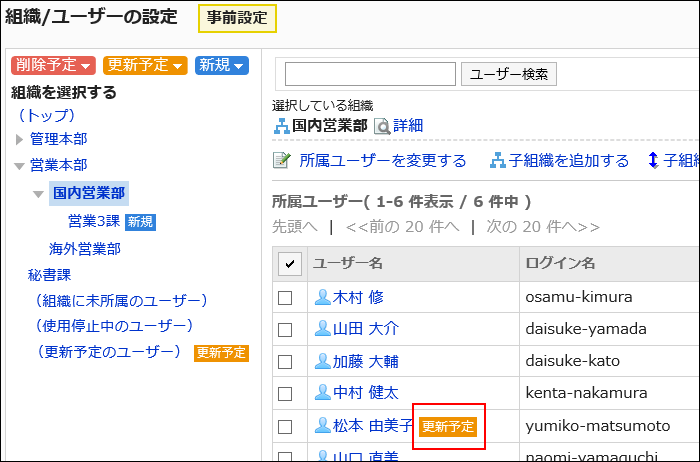Click the edit members notepad icon

282,160
